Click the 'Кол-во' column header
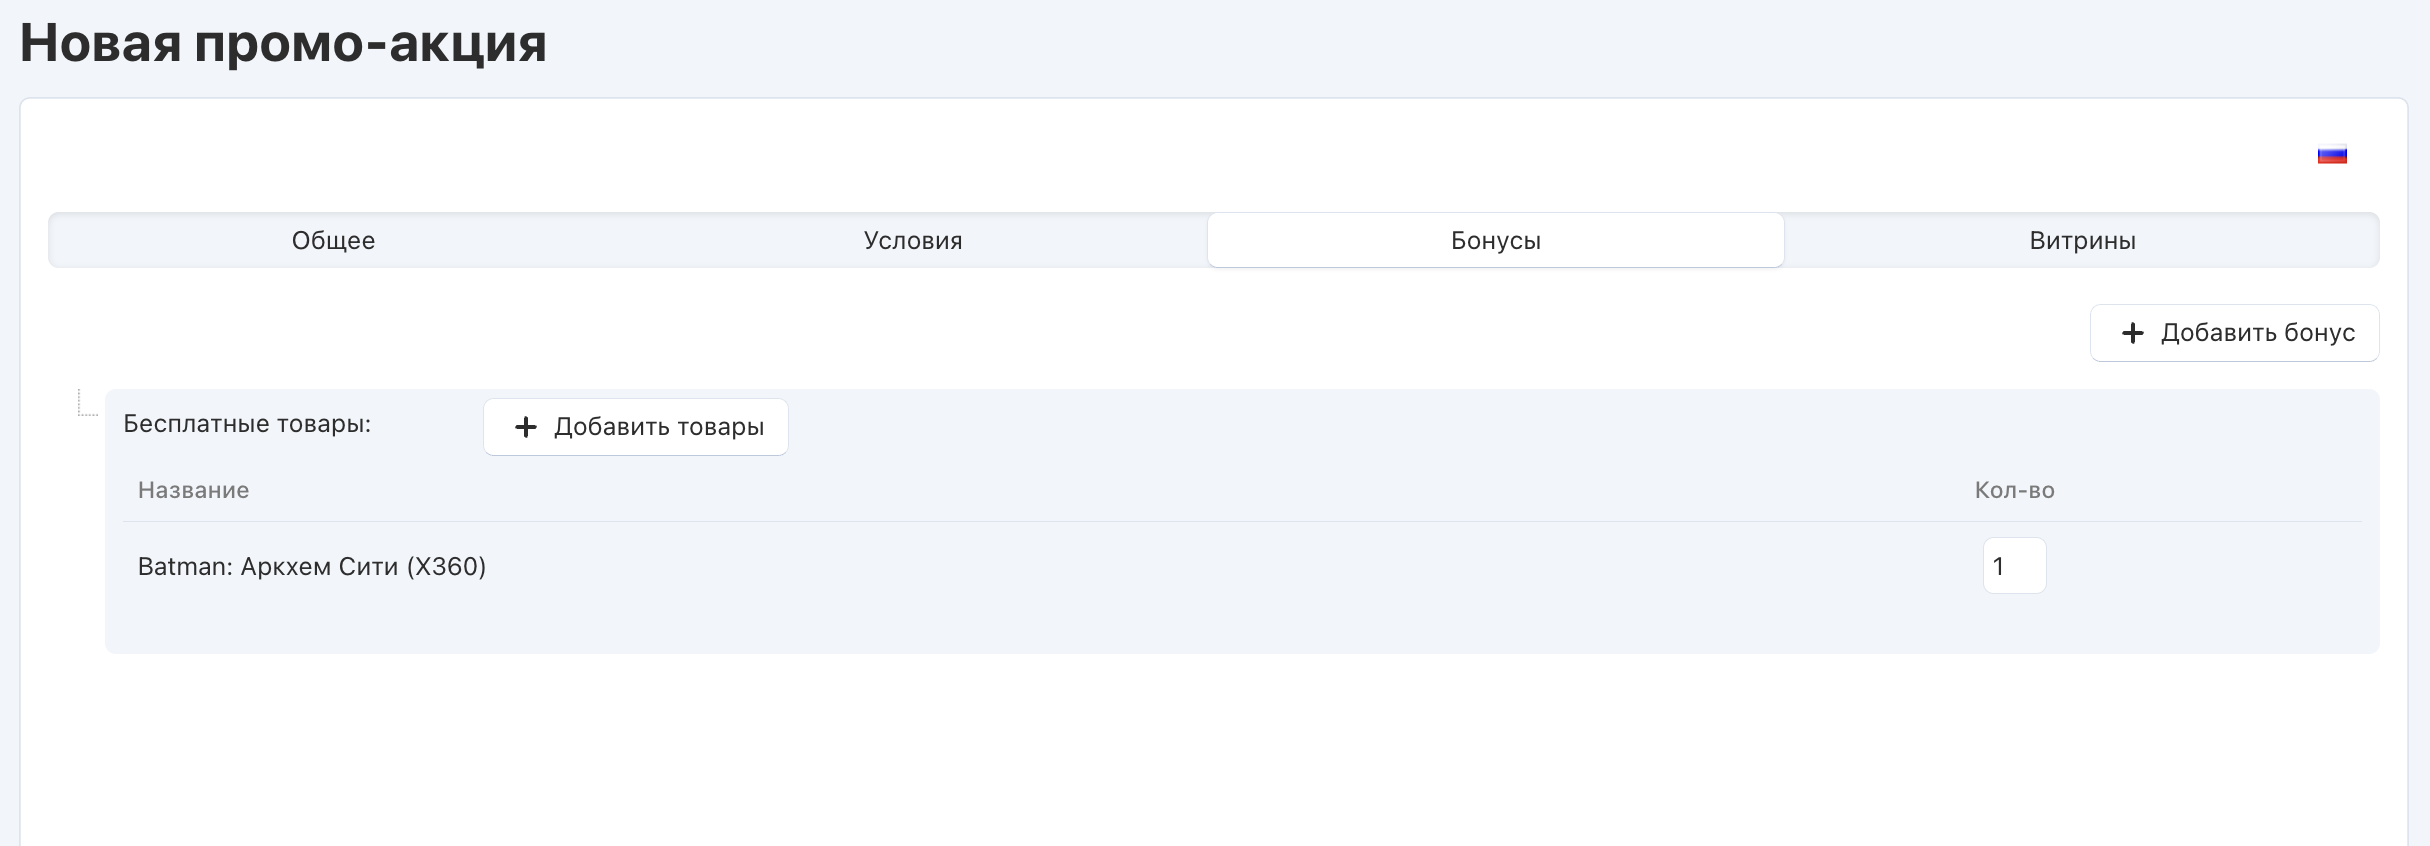Screen dimensions: 2430x846 point(2014,490)
